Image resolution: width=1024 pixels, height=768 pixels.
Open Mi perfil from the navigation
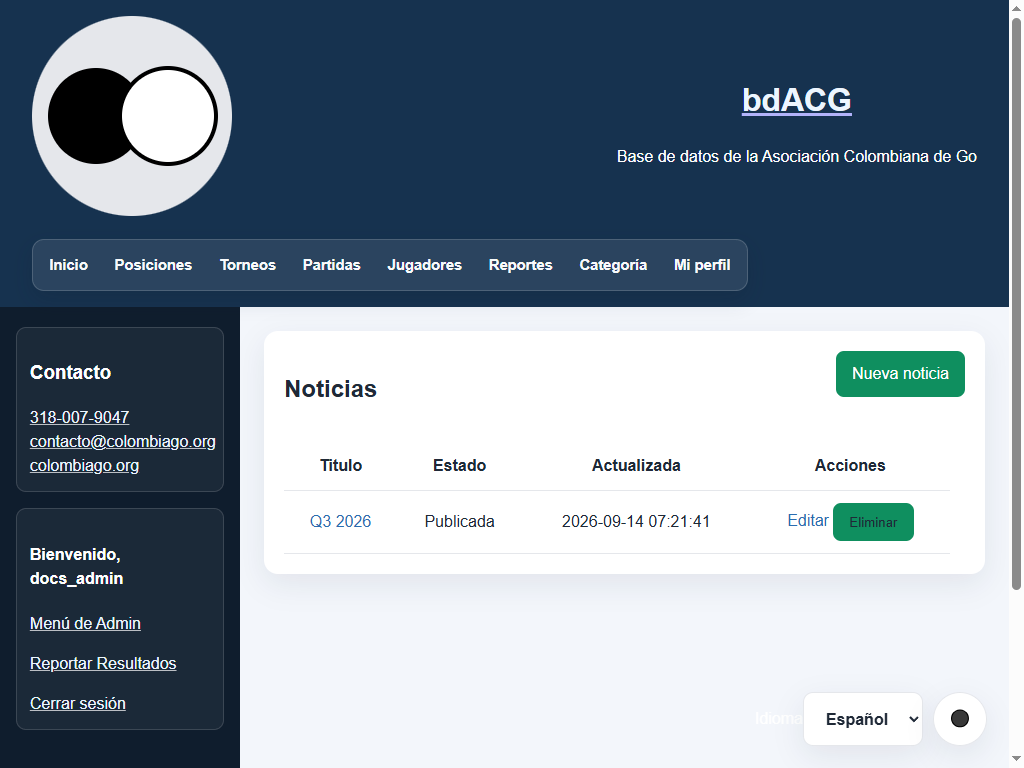702,264
